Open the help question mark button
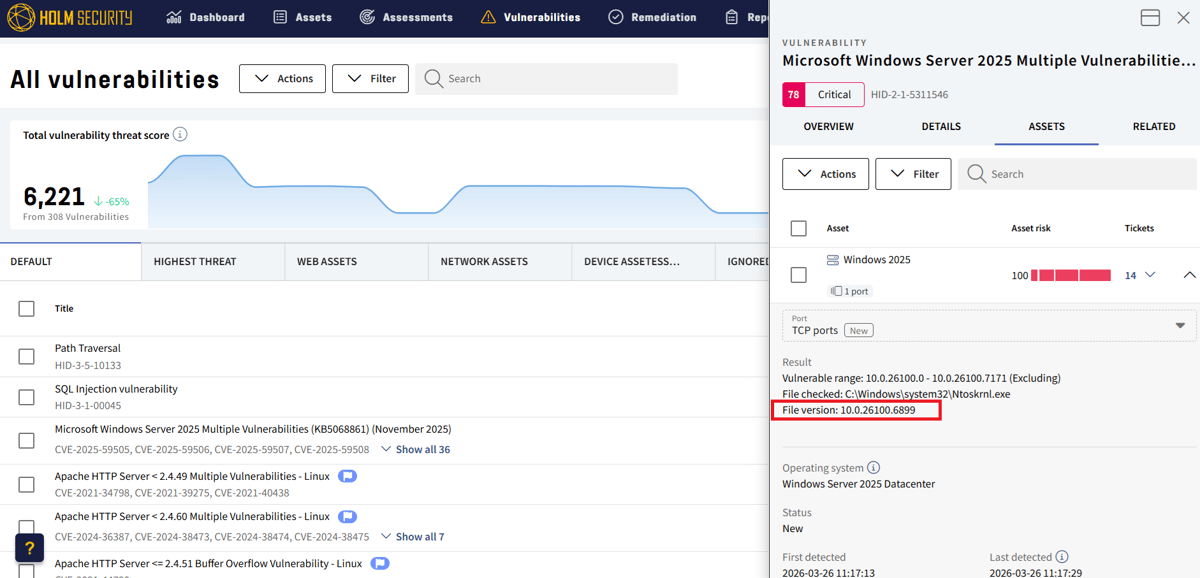 coord(29,548)
